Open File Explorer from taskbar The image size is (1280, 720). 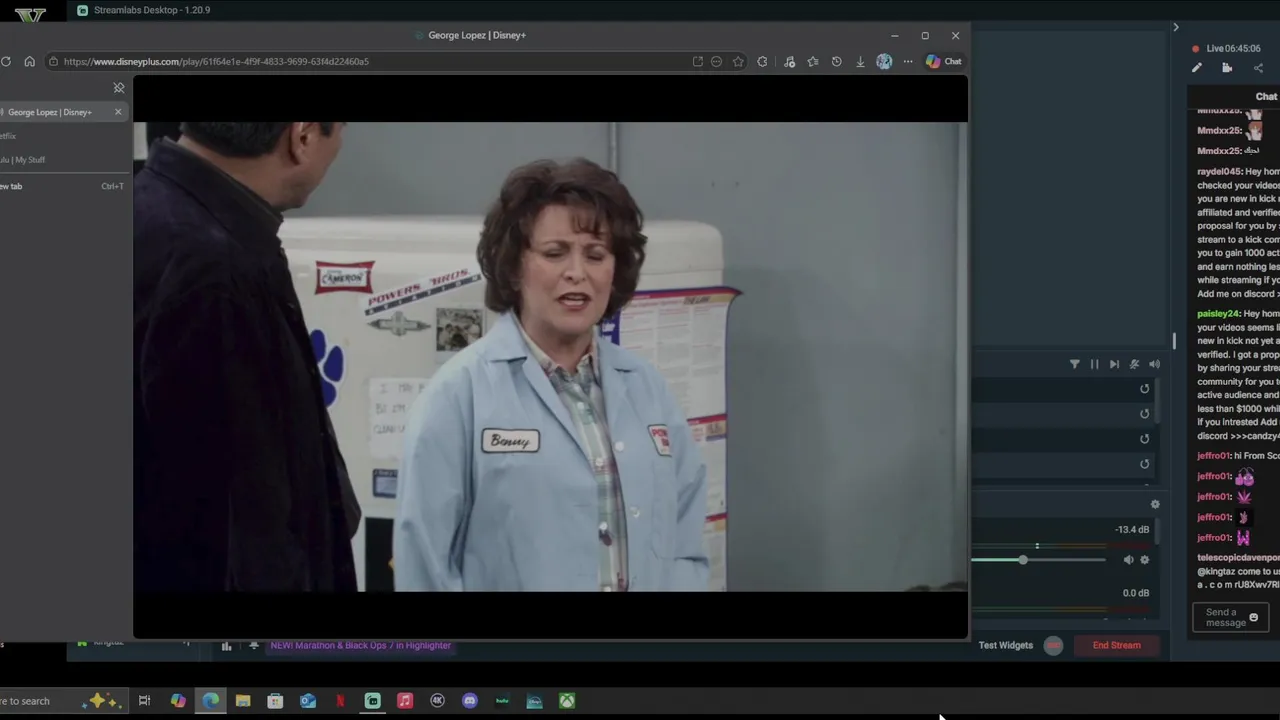[243, 701]
